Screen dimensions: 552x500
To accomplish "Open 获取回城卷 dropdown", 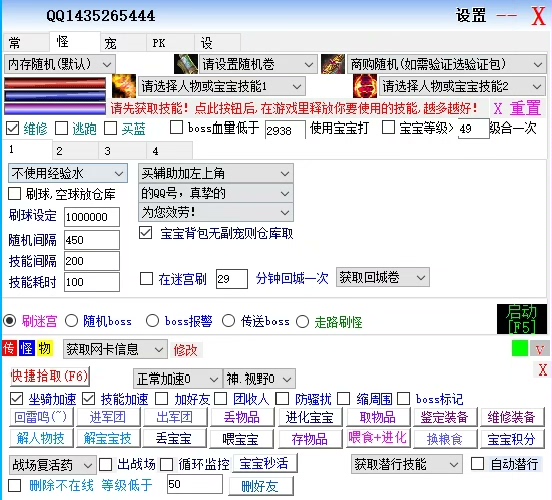I will (x=383, y=277).
